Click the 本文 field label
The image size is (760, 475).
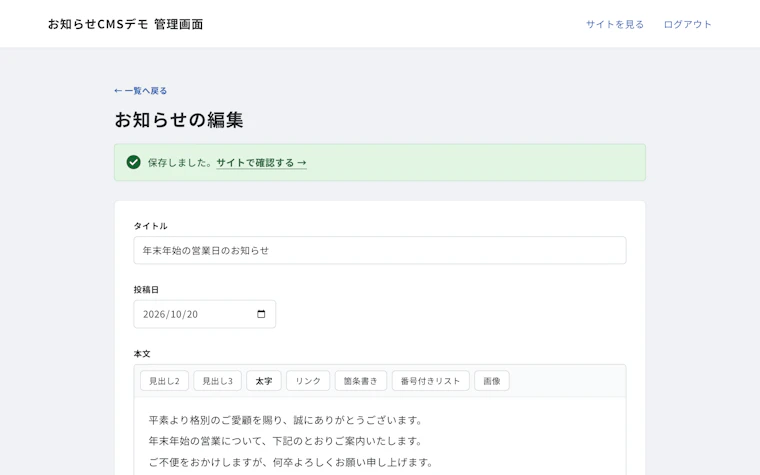coord(142,354)
